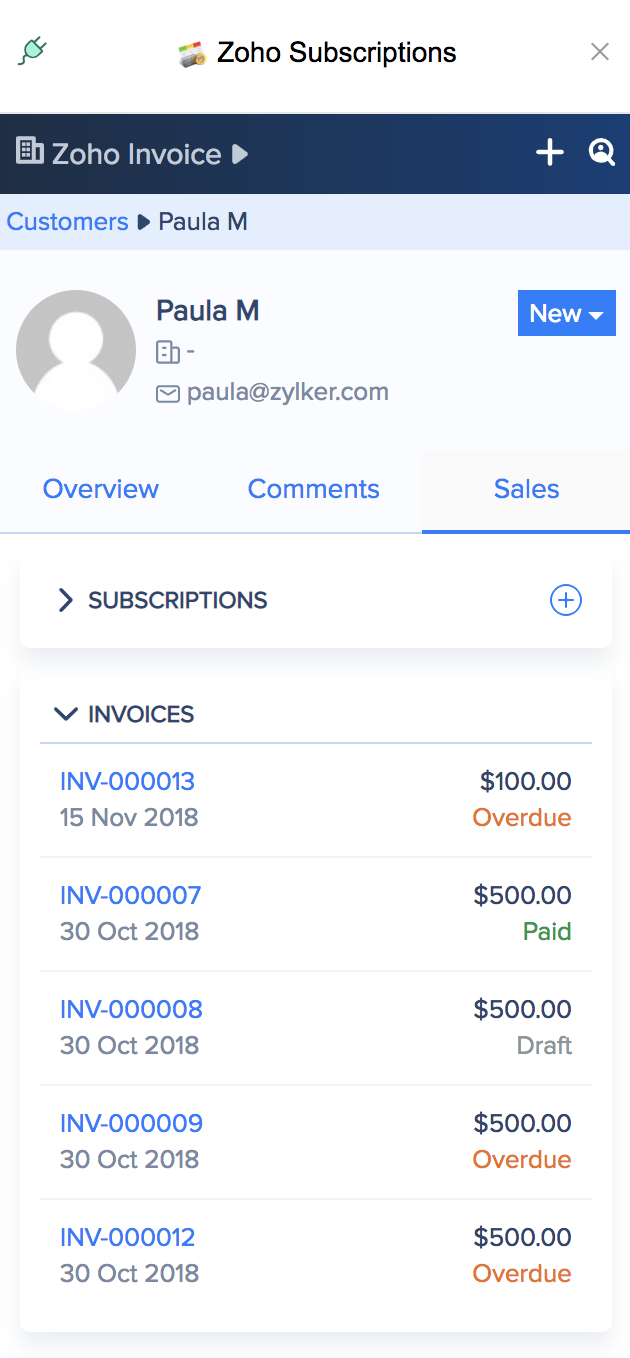Click the company building icon under Paula M

(167, 352)
